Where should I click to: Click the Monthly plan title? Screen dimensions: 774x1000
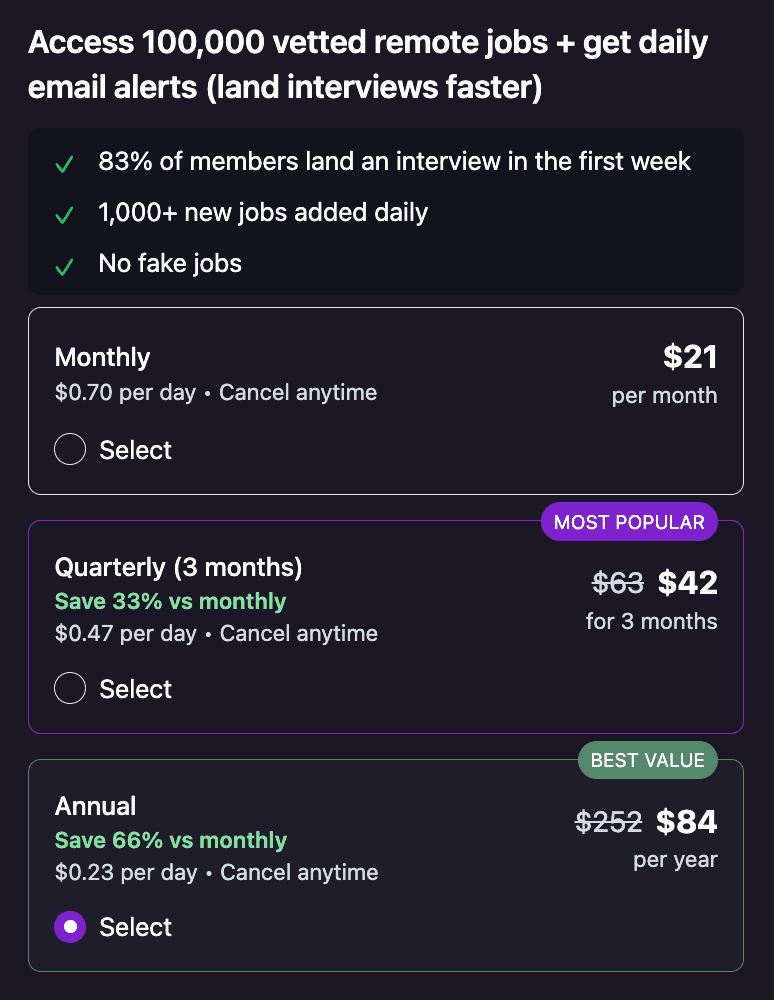click(102, 357)
